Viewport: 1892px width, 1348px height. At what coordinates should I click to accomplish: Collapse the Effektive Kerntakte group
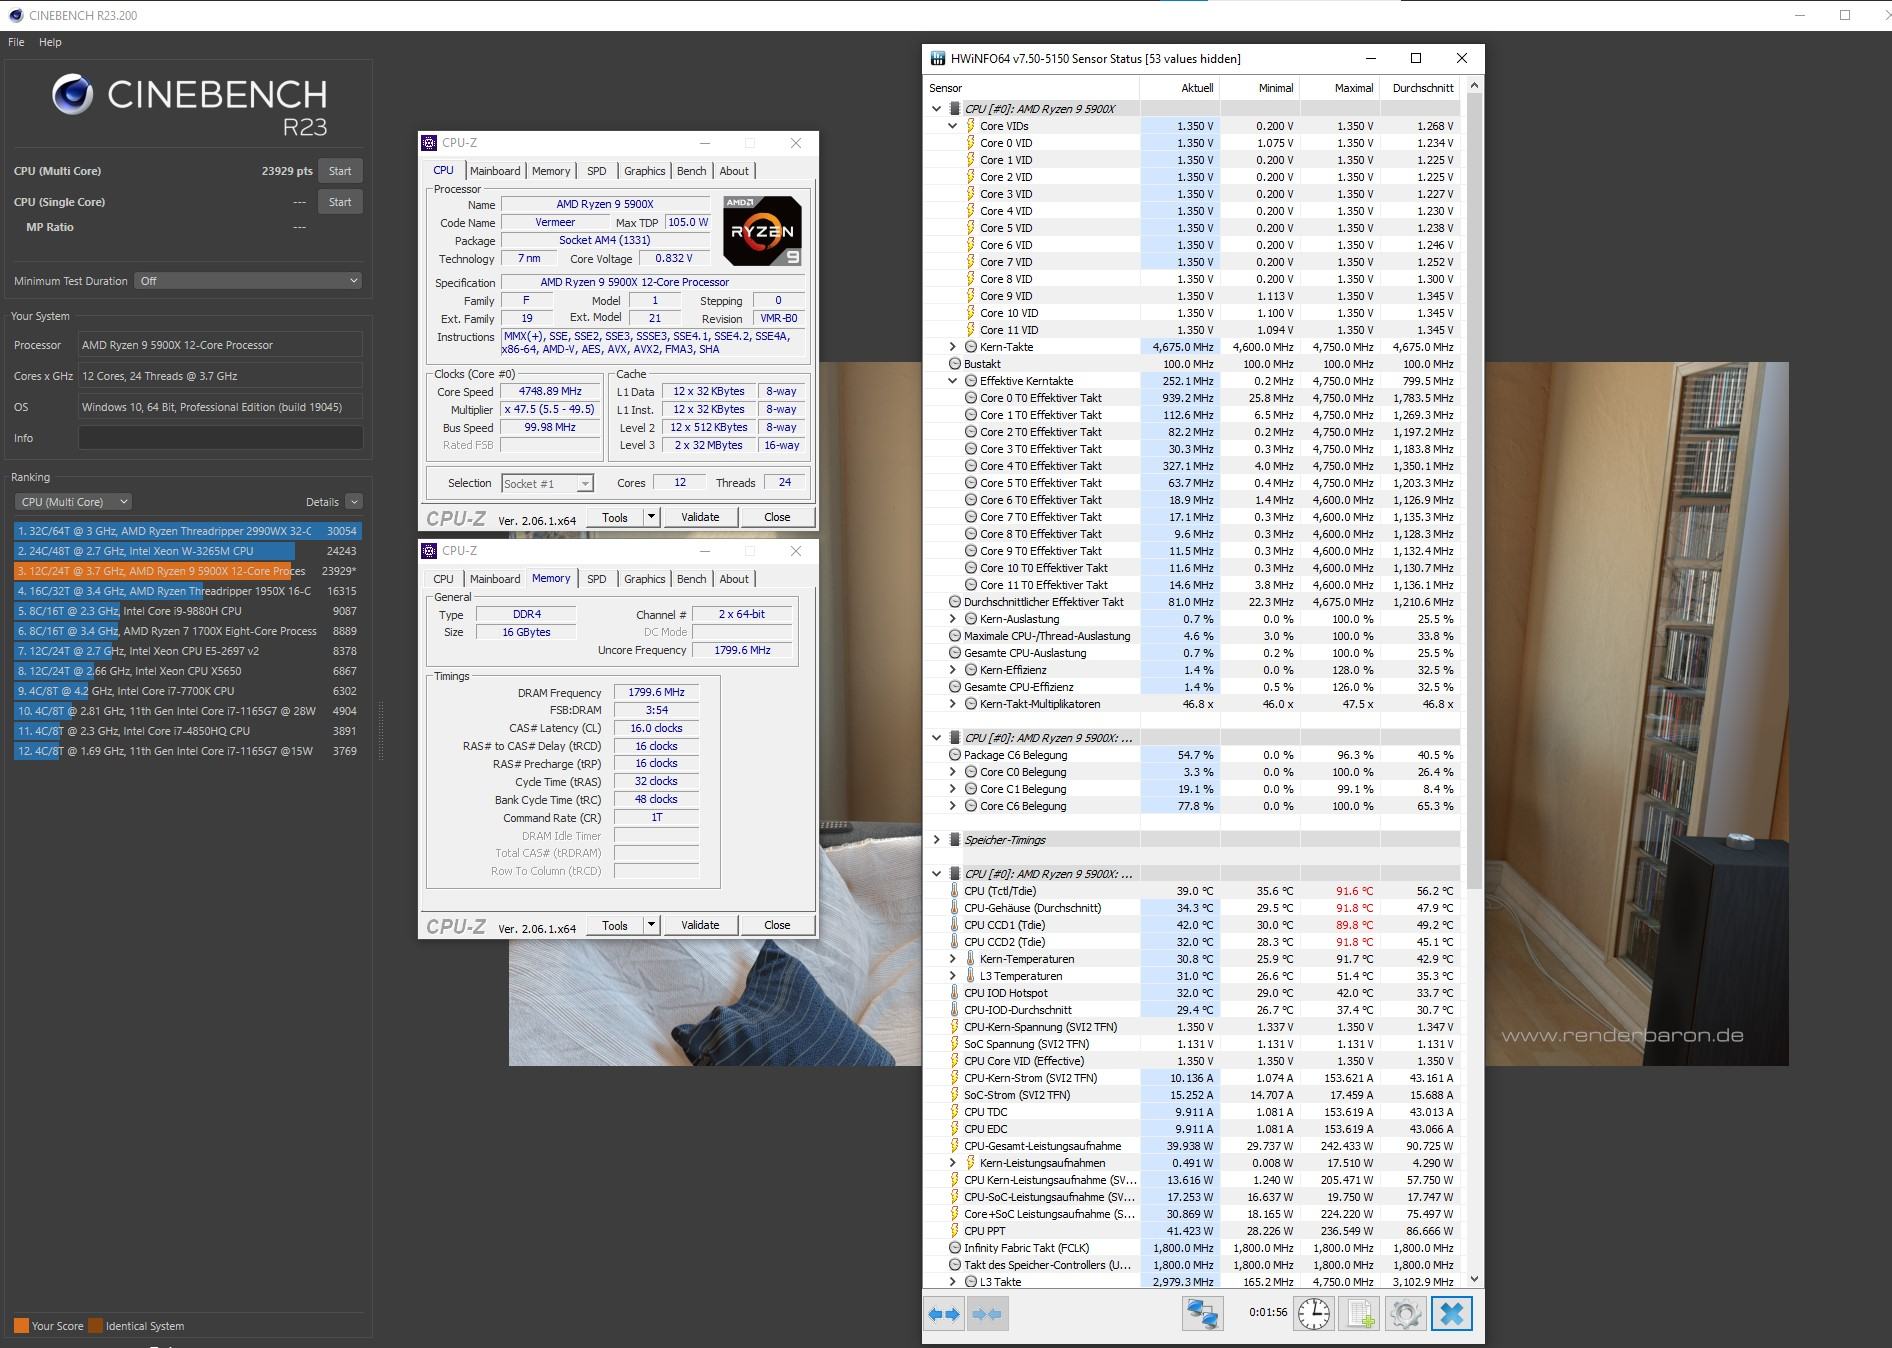pyautogui.click(x=953, y=381)
